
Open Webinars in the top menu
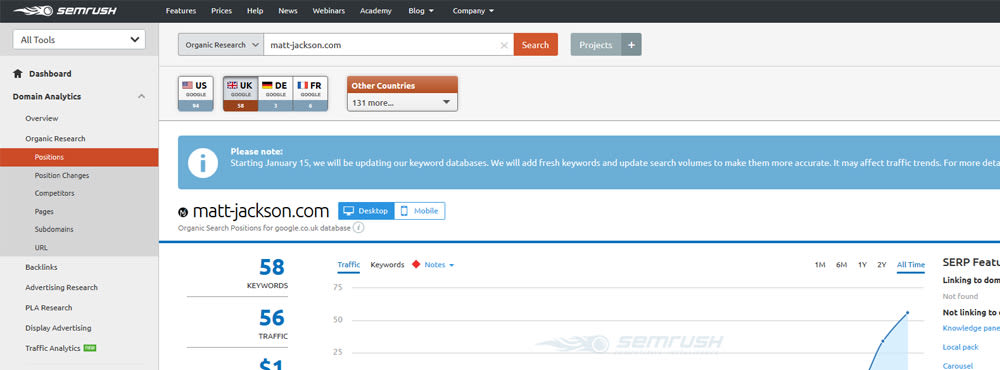pyautogui.click(x=329, y=11)
